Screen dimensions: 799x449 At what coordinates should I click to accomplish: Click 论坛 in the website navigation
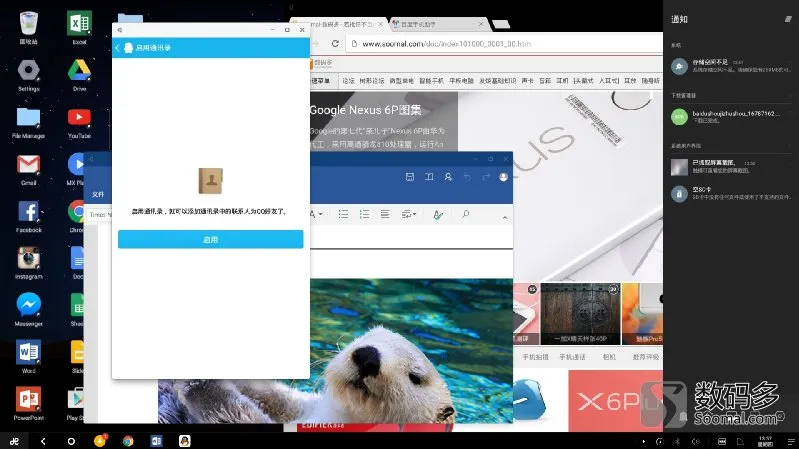(349, 81)
